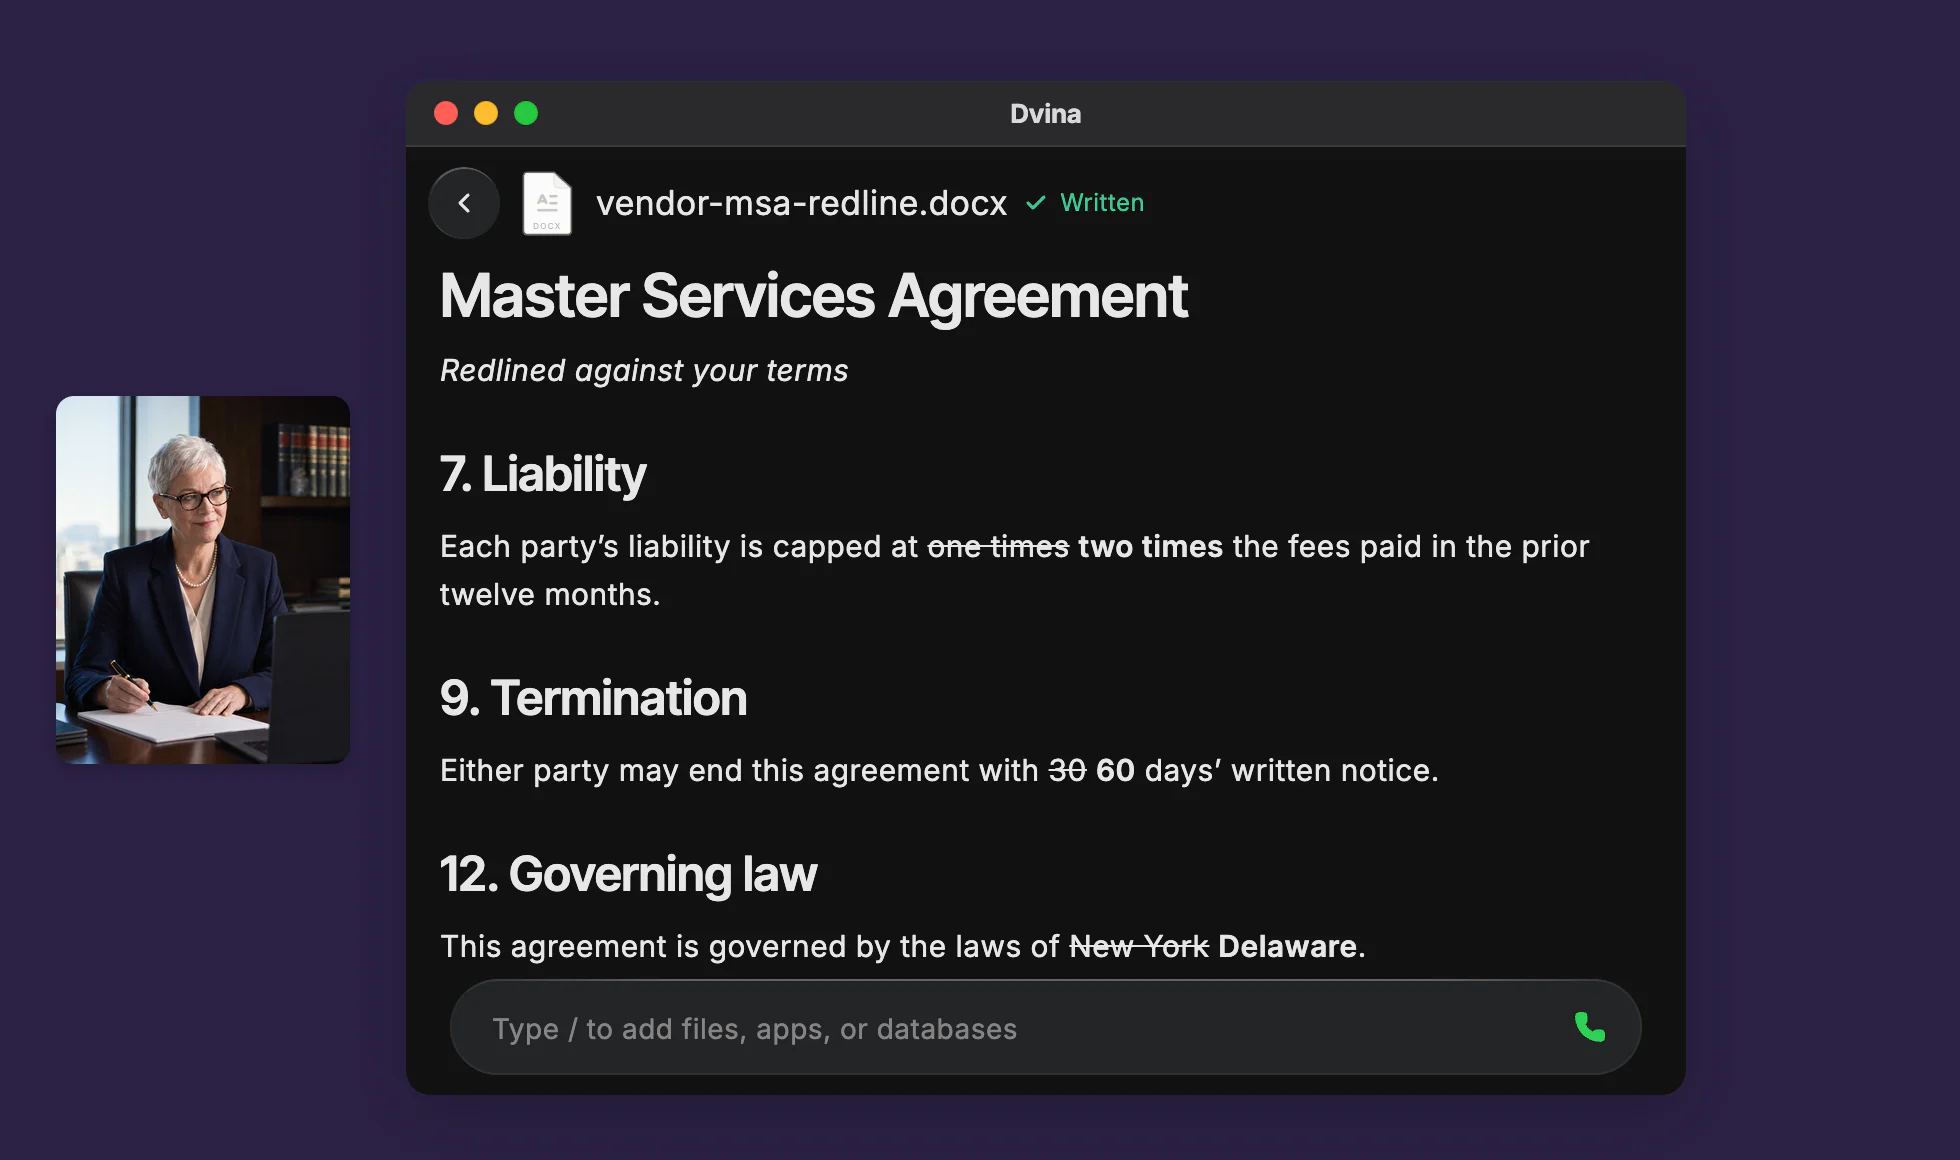
Task: Open the DOCX file icon
Action: click(x=547, y=203)
